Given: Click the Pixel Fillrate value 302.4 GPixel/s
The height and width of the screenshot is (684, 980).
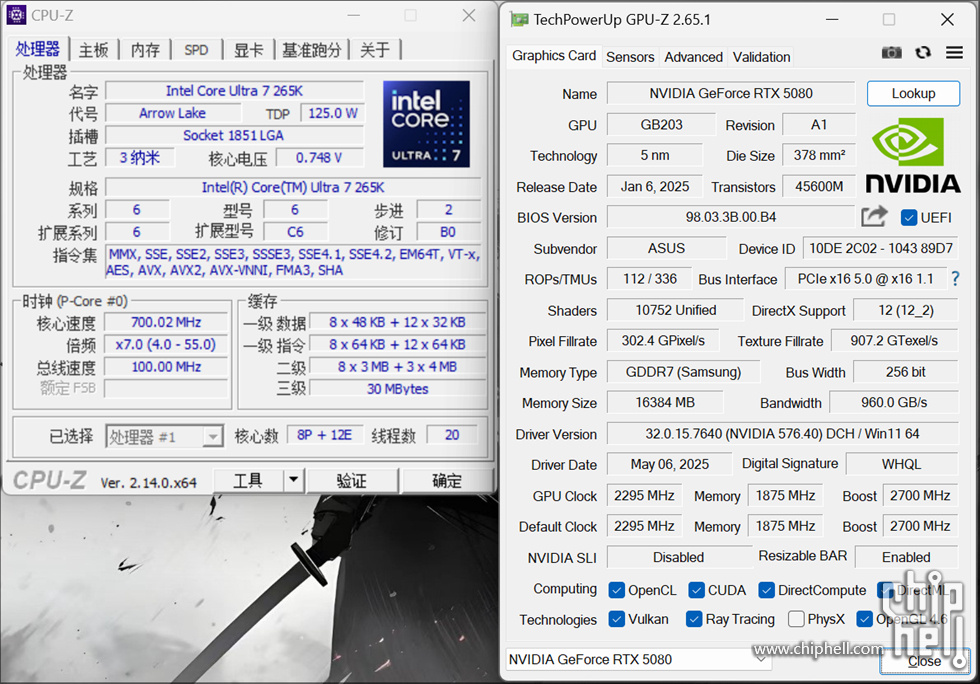Looking at the screenshot, I should (662, 341).
